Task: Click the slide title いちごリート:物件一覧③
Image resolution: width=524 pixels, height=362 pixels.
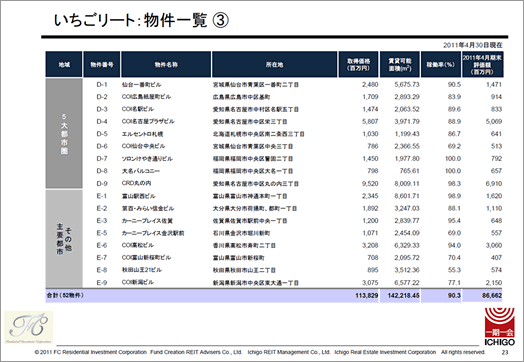Action: 141,20
